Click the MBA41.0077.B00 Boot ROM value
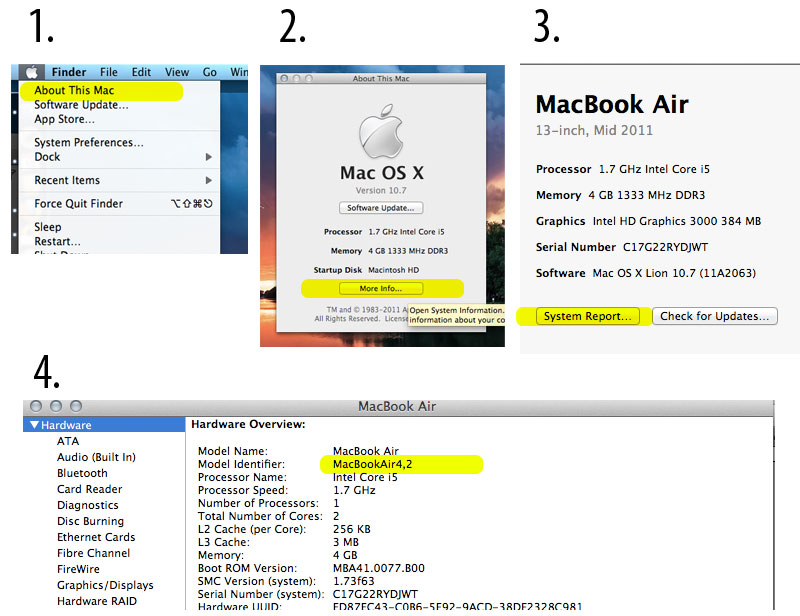Screen dimensions: 800x616 tap(379, 568)
